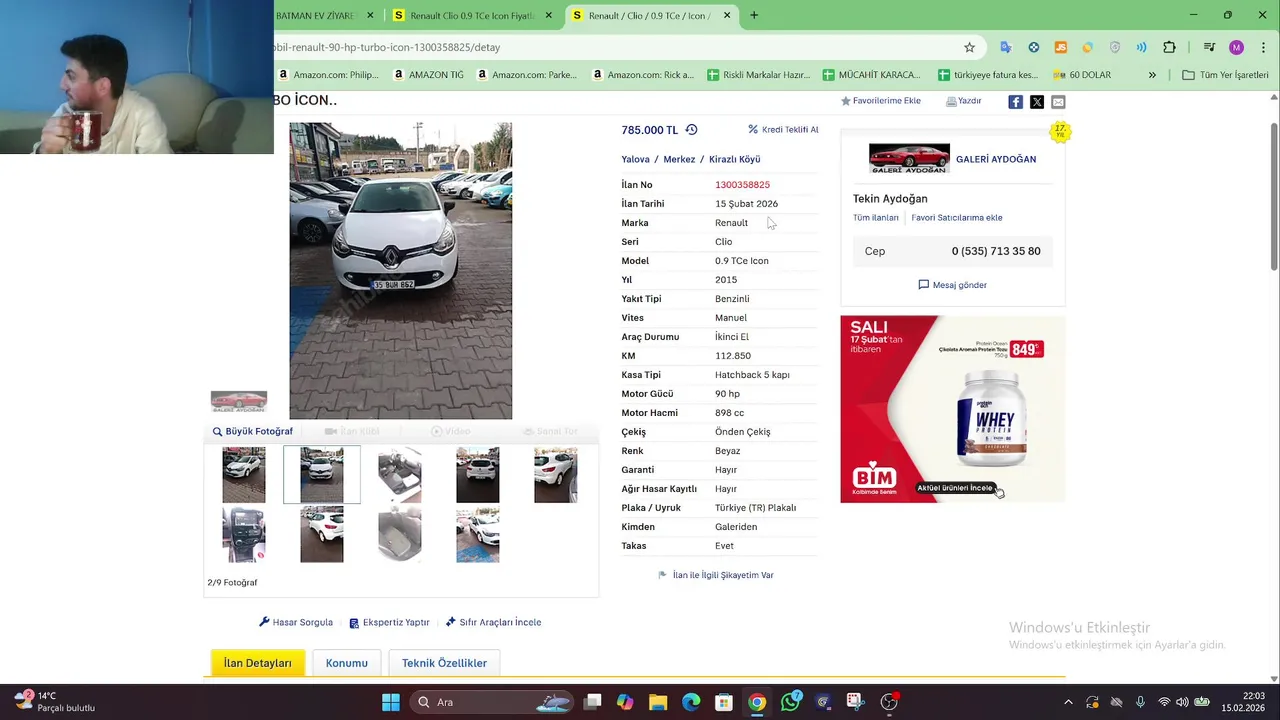Open the Tüm Yer İşaretleri bookmarks folder
Screen dimensions: 1280x720
point(1225,75)
